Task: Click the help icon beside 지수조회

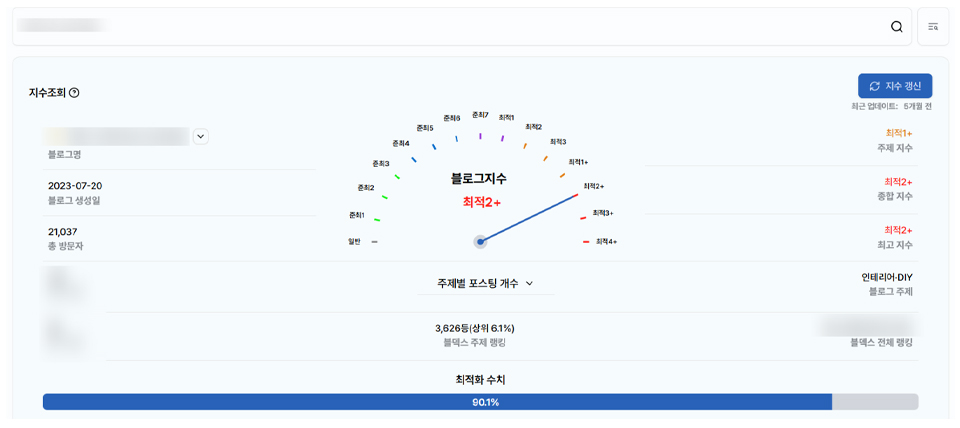Action: [x=74, y=93]
